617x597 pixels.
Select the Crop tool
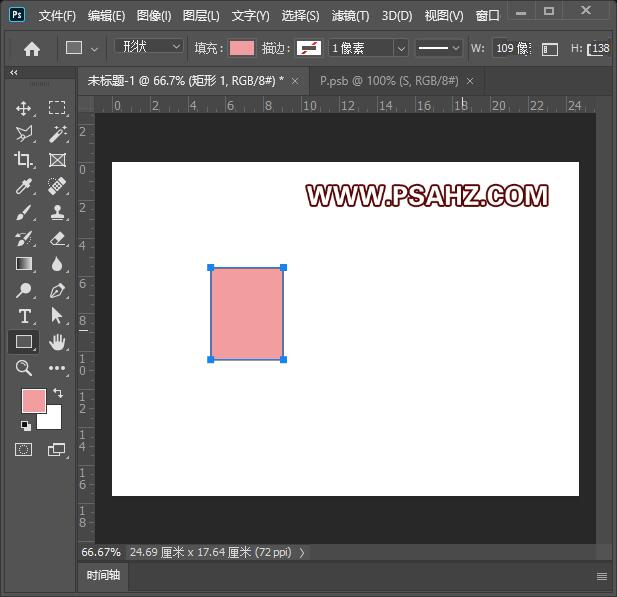tap(24, 160)
